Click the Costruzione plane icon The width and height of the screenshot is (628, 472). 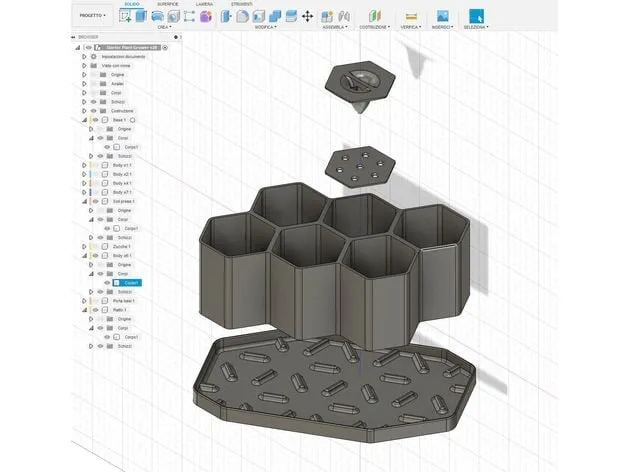pyautogui.click(x=375, y=16)
